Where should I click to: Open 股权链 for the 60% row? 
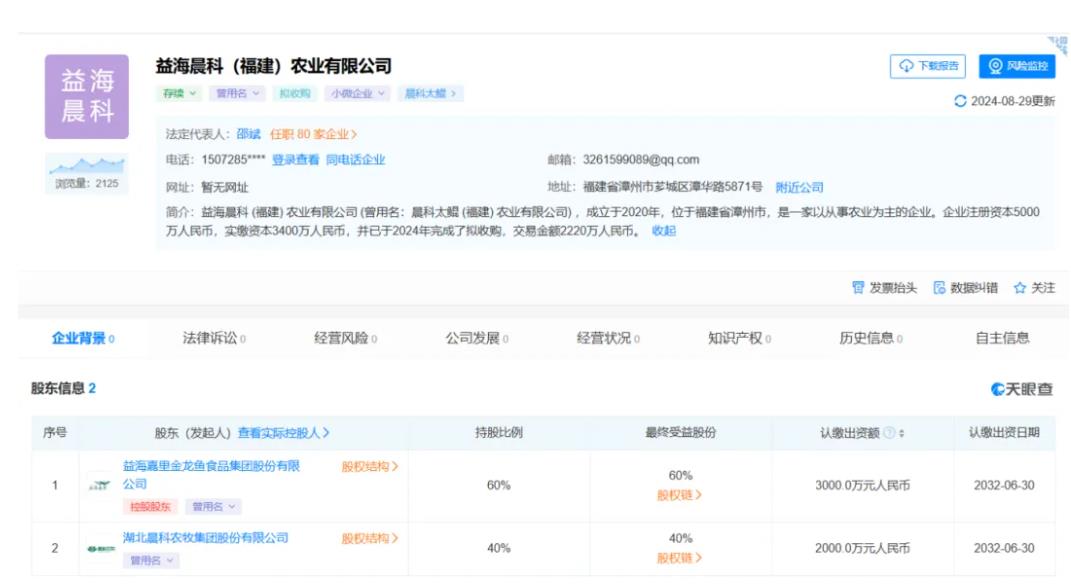pos(679,495)
